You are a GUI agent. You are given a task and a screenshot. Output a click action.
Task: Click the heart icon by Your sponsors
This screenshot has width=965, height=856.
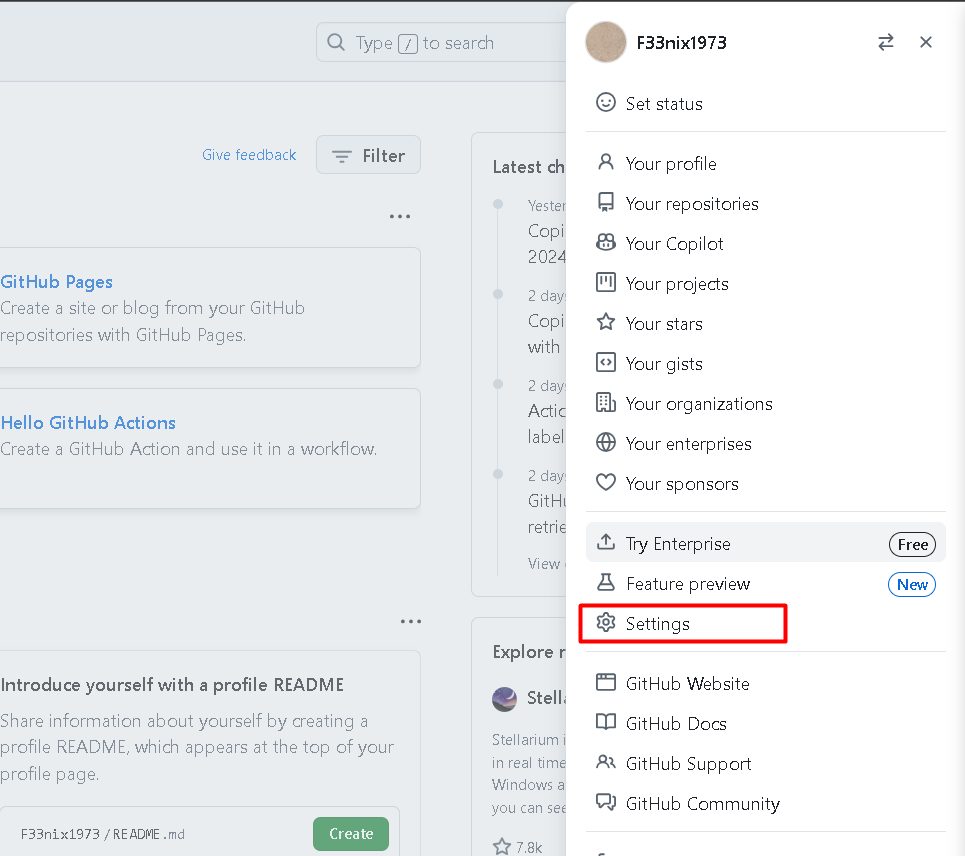[606, 482]
